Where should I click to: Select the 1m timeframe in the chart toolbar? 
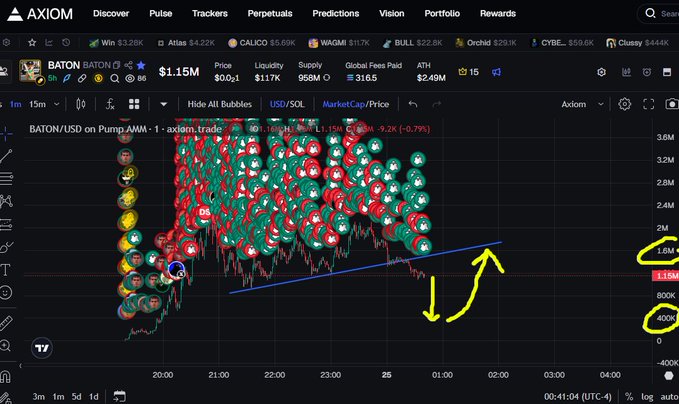coord(16,104)
